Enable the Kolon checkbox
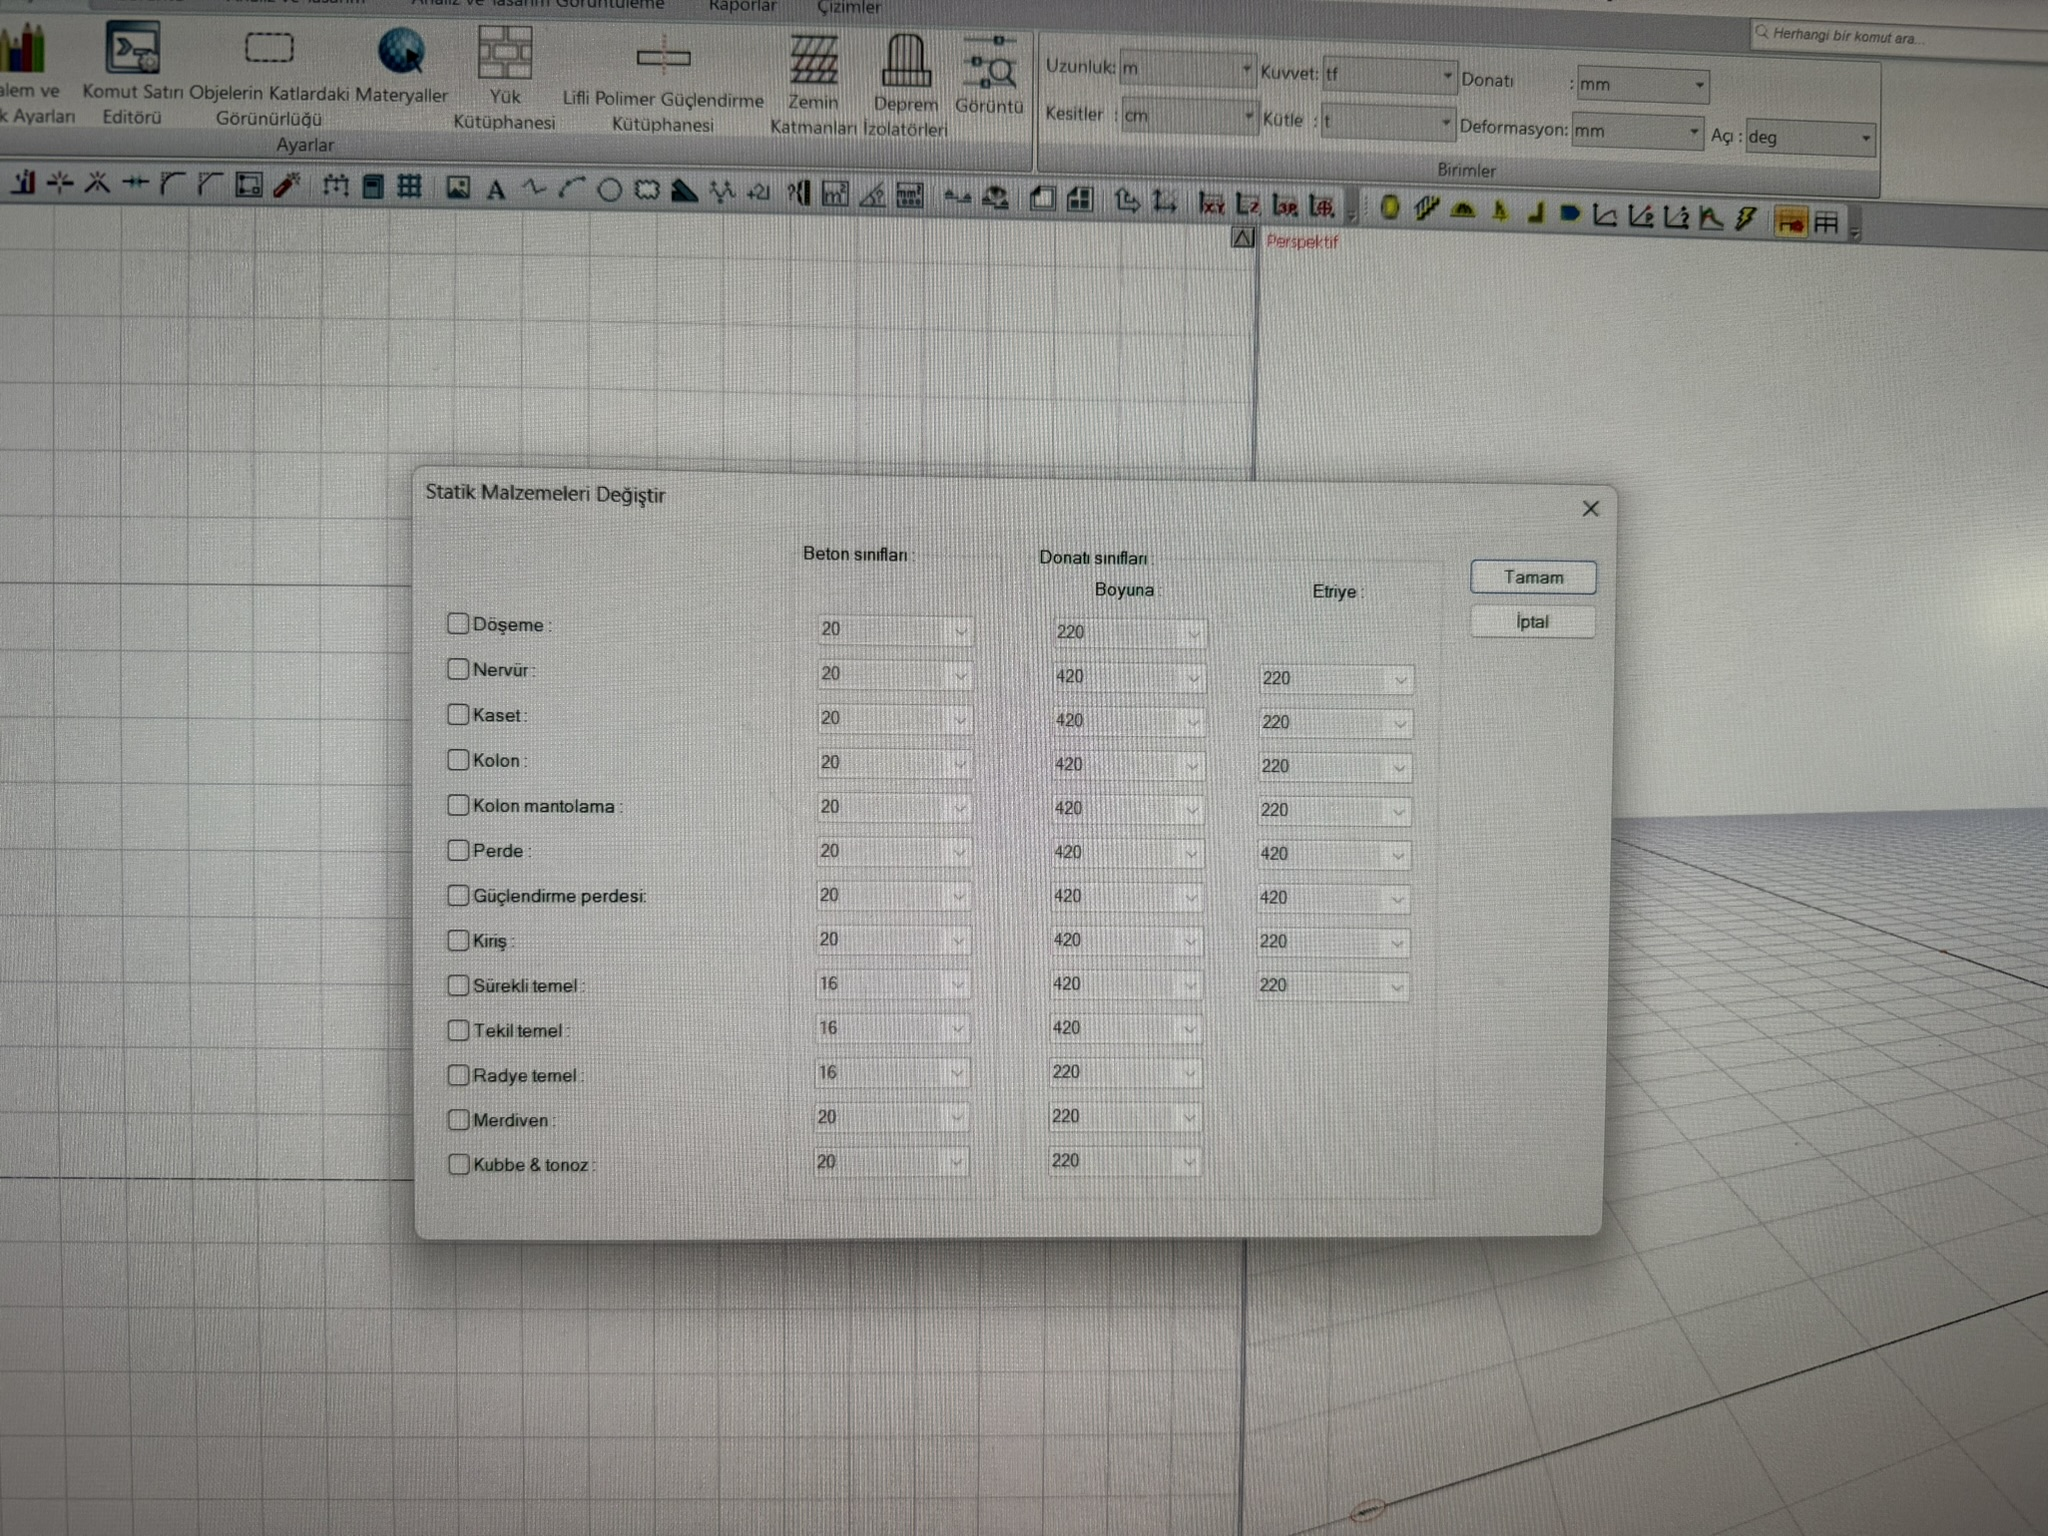 click(458, 760)
